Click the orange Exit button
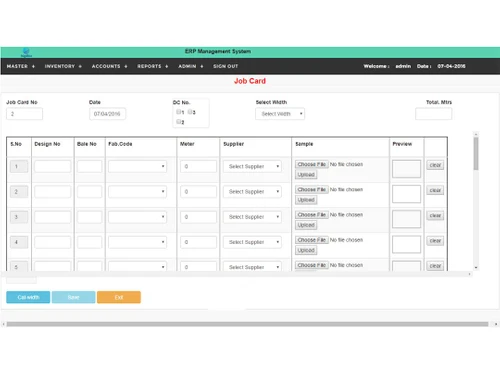Image resolution: width=500 pixels, height=375 pixels. point(119,297)
